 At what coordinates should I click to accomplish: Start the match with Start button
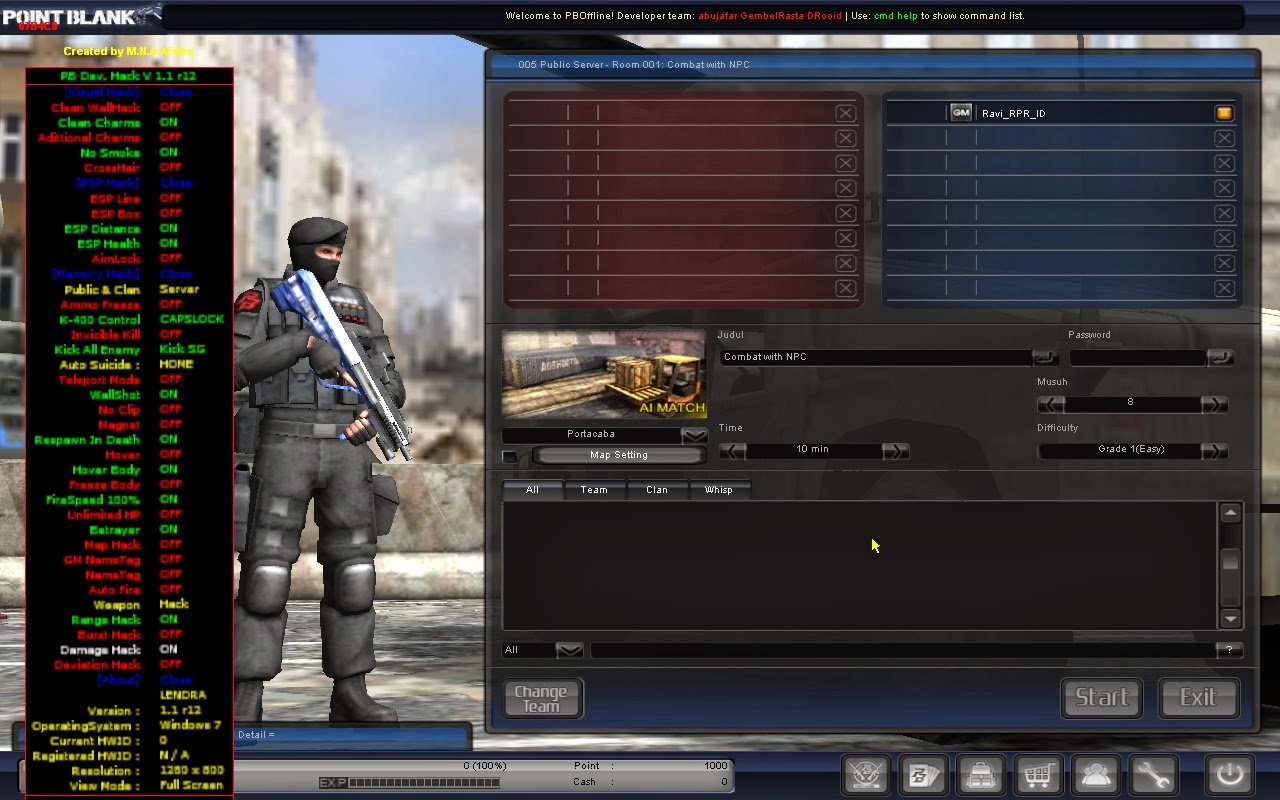pyautogui.click(x=1102, y=698)
